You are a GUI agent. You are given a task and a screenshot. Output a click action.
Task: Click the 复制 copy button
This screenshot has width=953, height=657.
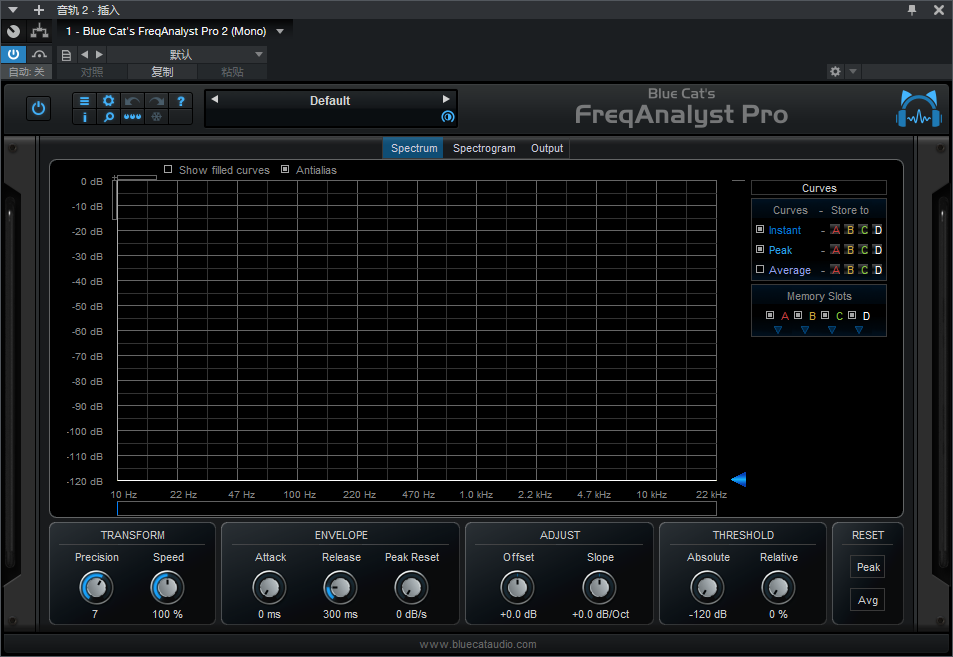[162, 72]
